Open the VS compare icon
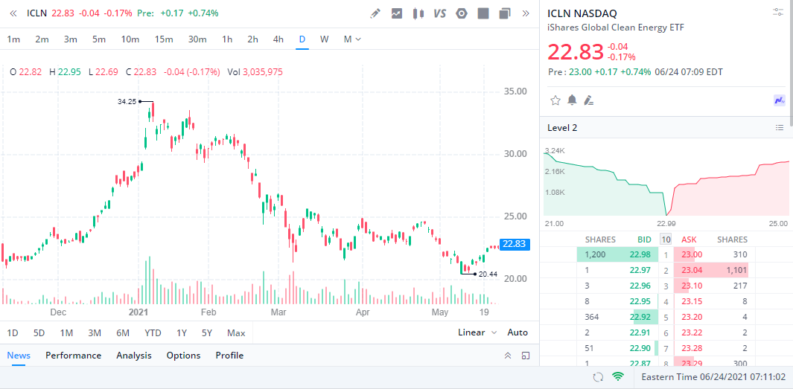This screenshot has height=389, width=793. click(439, 14)
